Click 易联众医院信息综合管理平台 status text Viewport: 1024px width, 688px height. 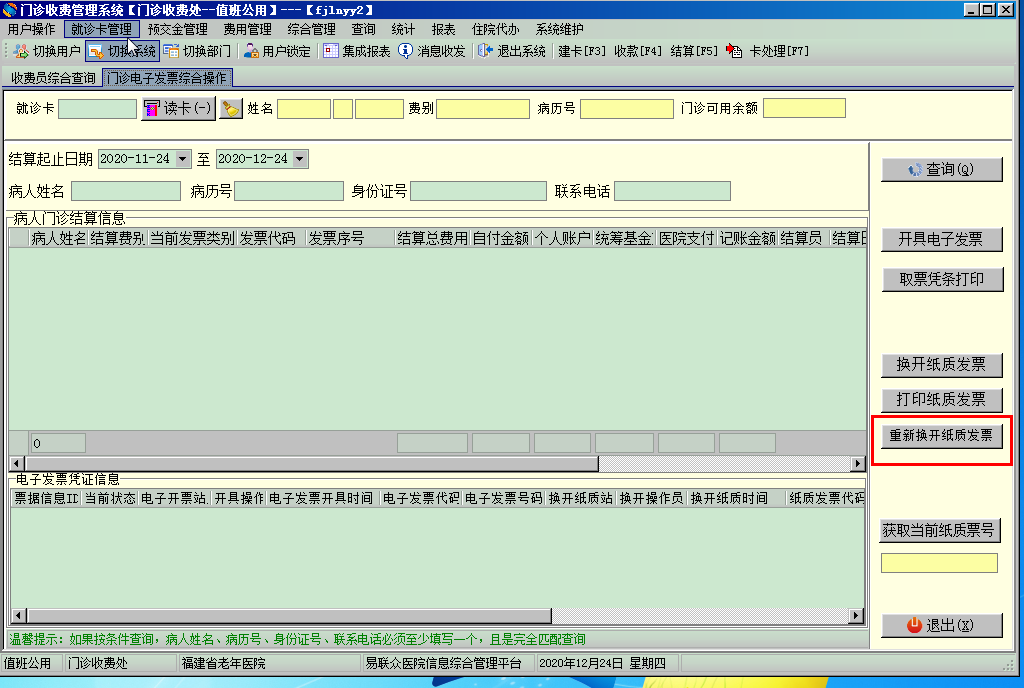pyautogui.click(x=443, y=663)
